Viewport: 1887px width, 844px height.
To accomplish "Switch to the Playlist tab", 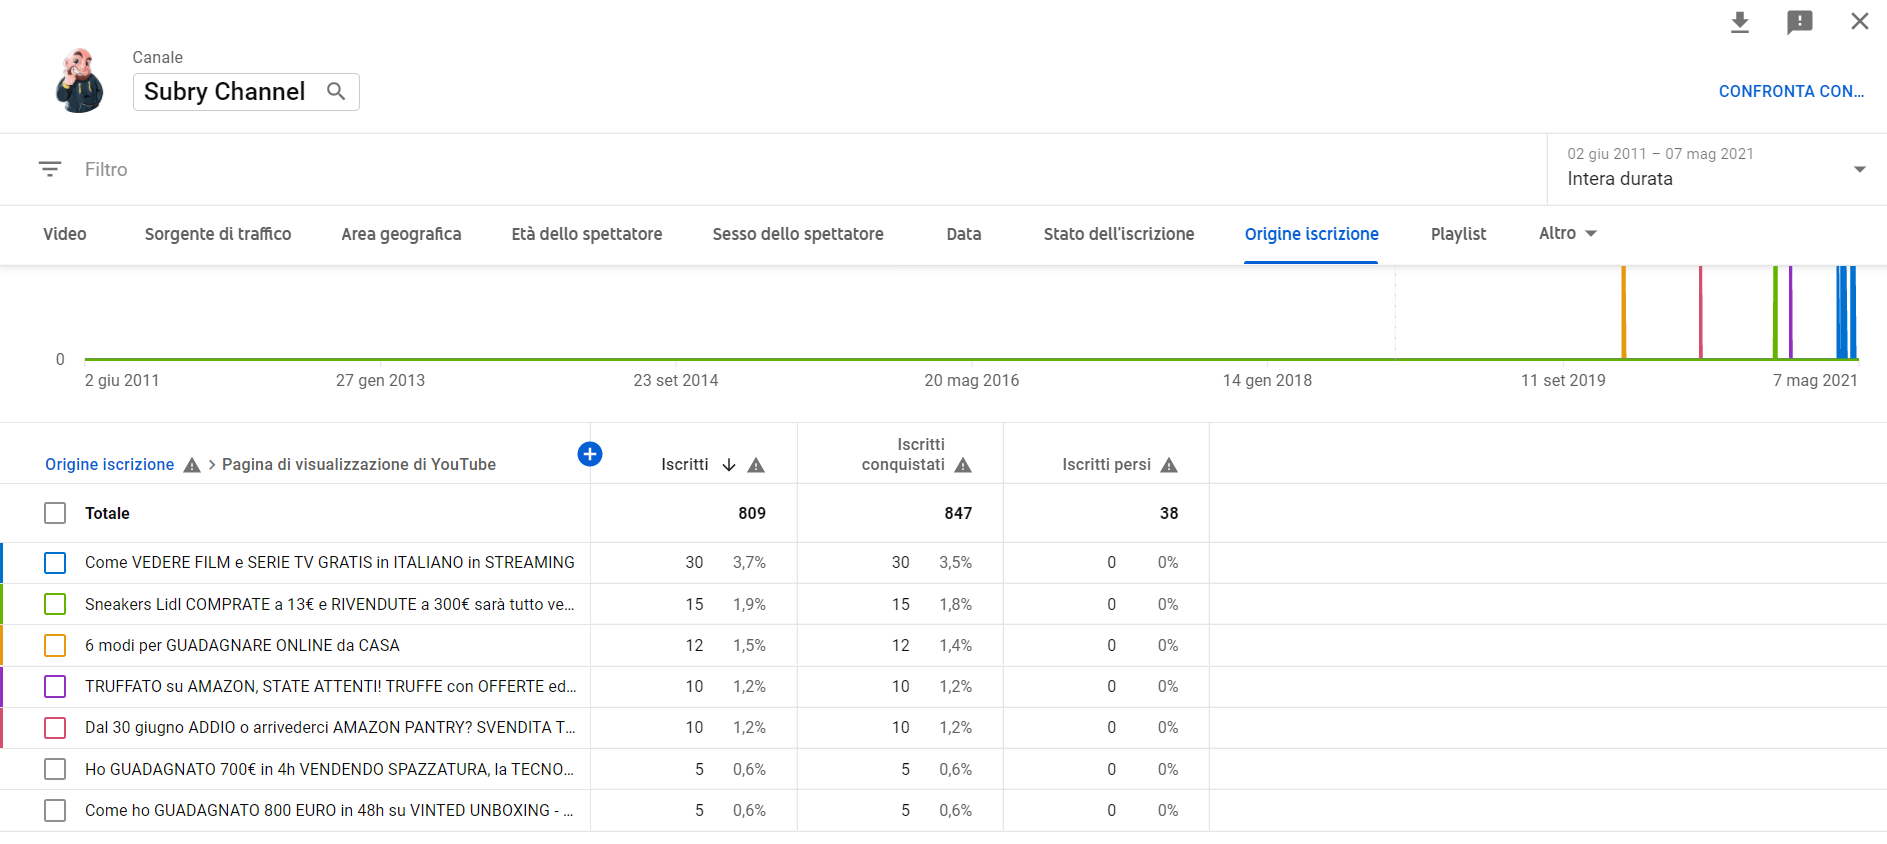I will point(1458,234).
